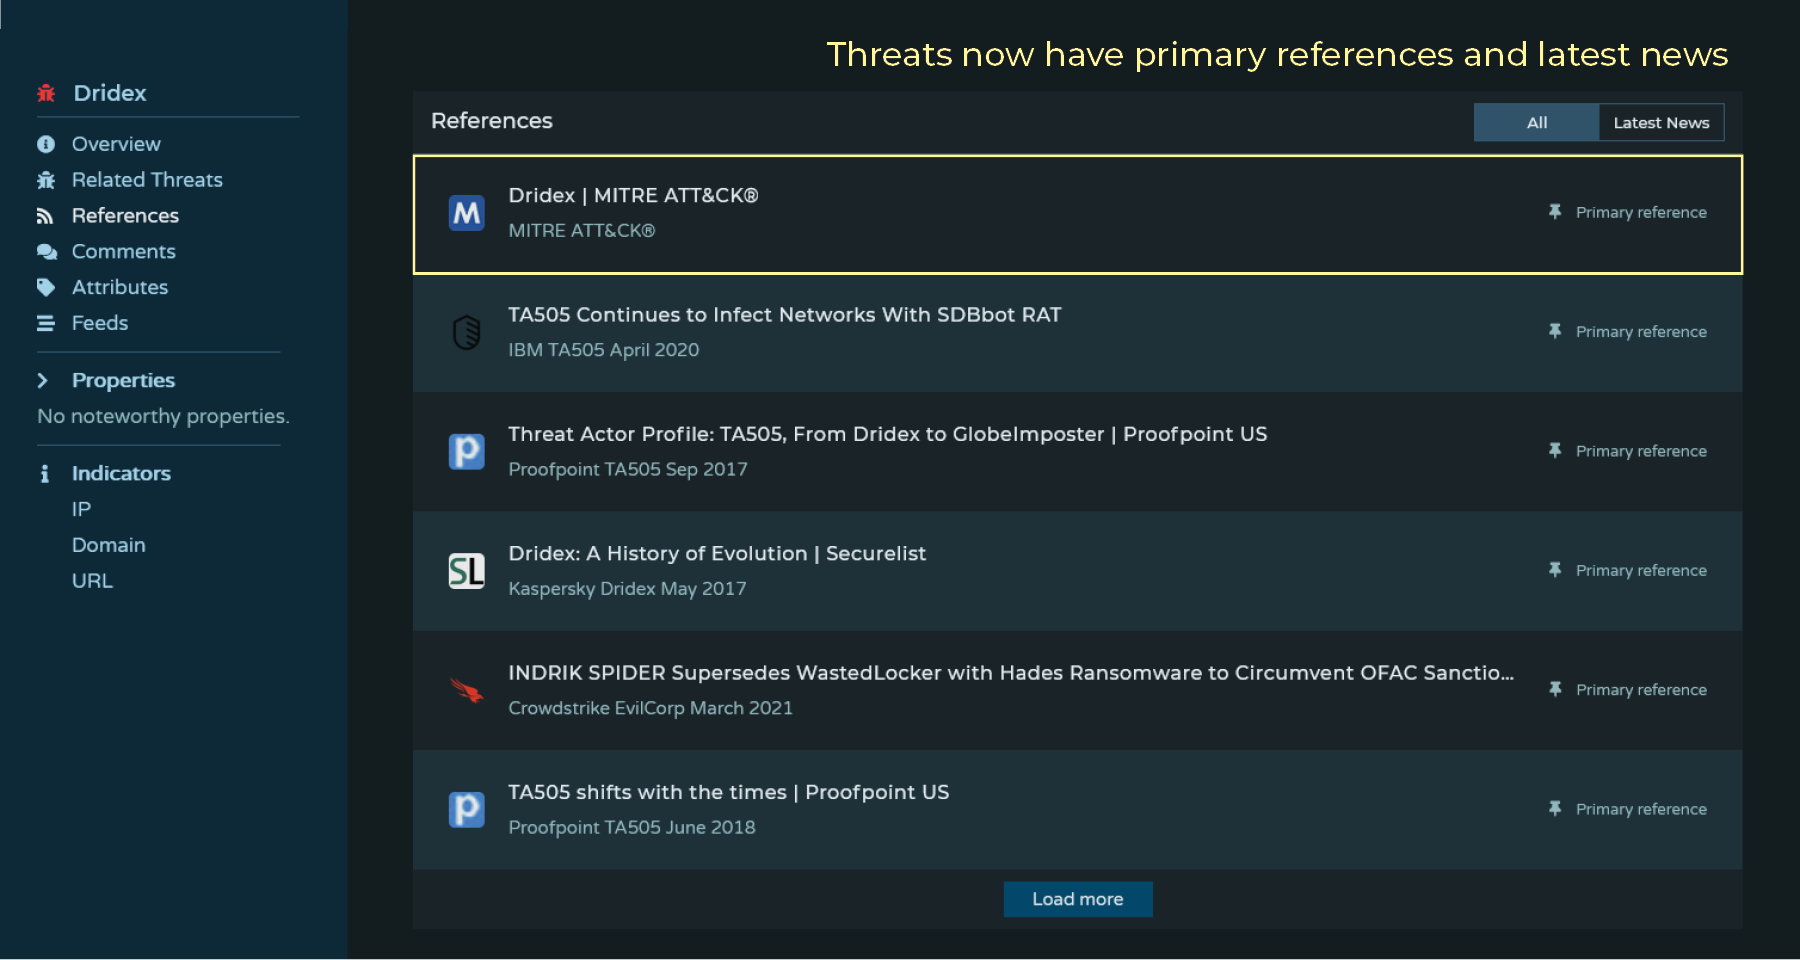Click the pin icon on SDBbot RAT row
This screenshot has width=1800, height=960.
tap(1555, 331)
